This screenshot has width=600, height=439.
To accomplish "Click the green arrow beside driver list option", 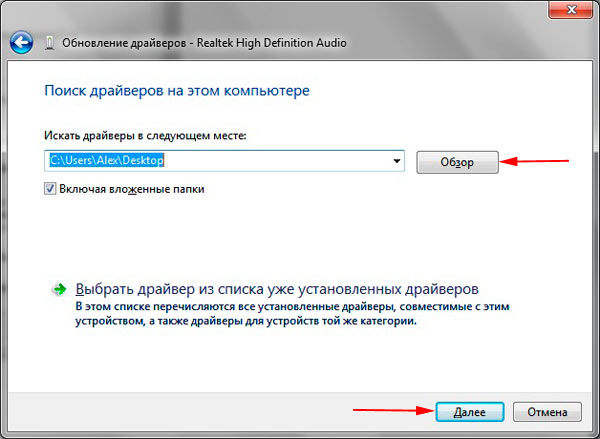I will click(58, 288).
